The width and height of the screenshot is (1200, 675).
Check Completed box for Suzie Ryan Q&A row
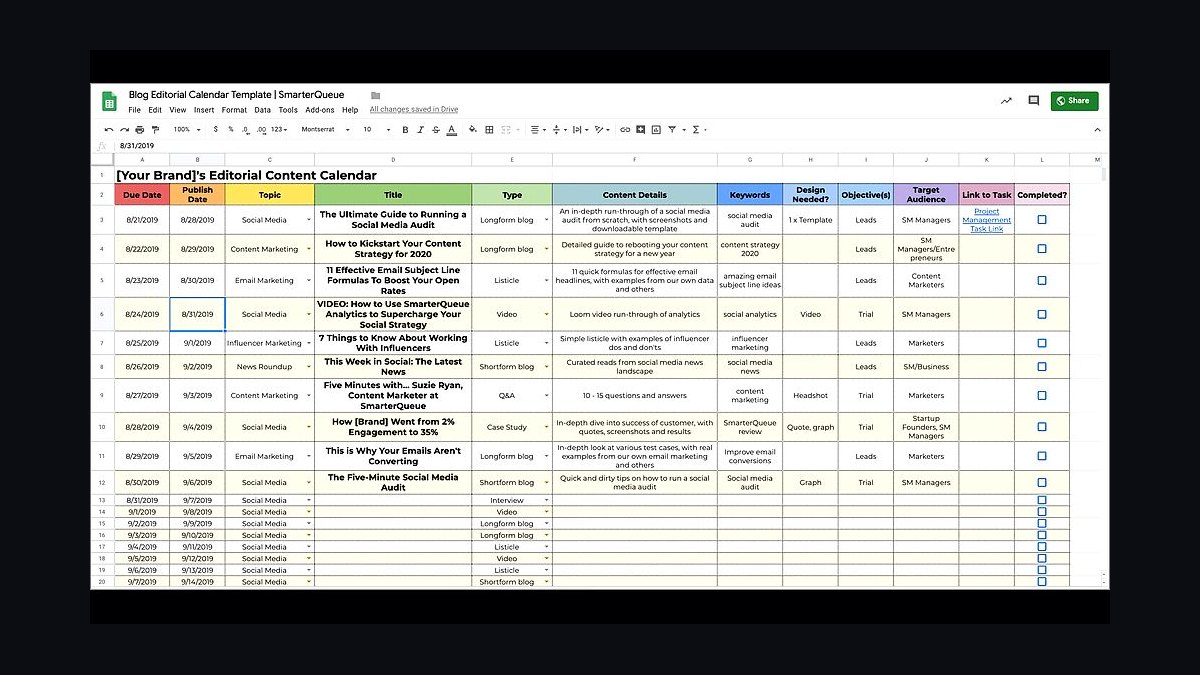click(x=1042, y=395)
